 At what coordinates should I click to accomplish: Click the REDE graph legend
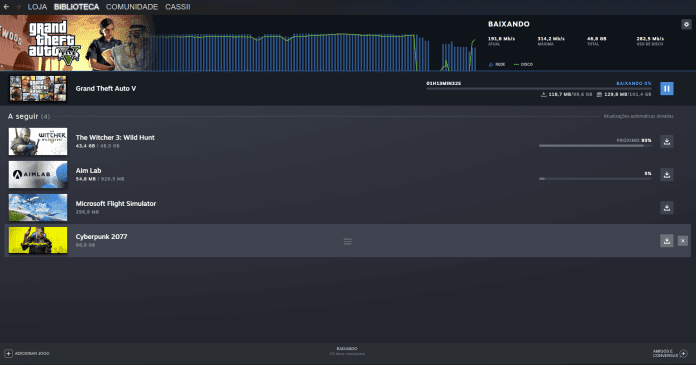coord(497,64)
